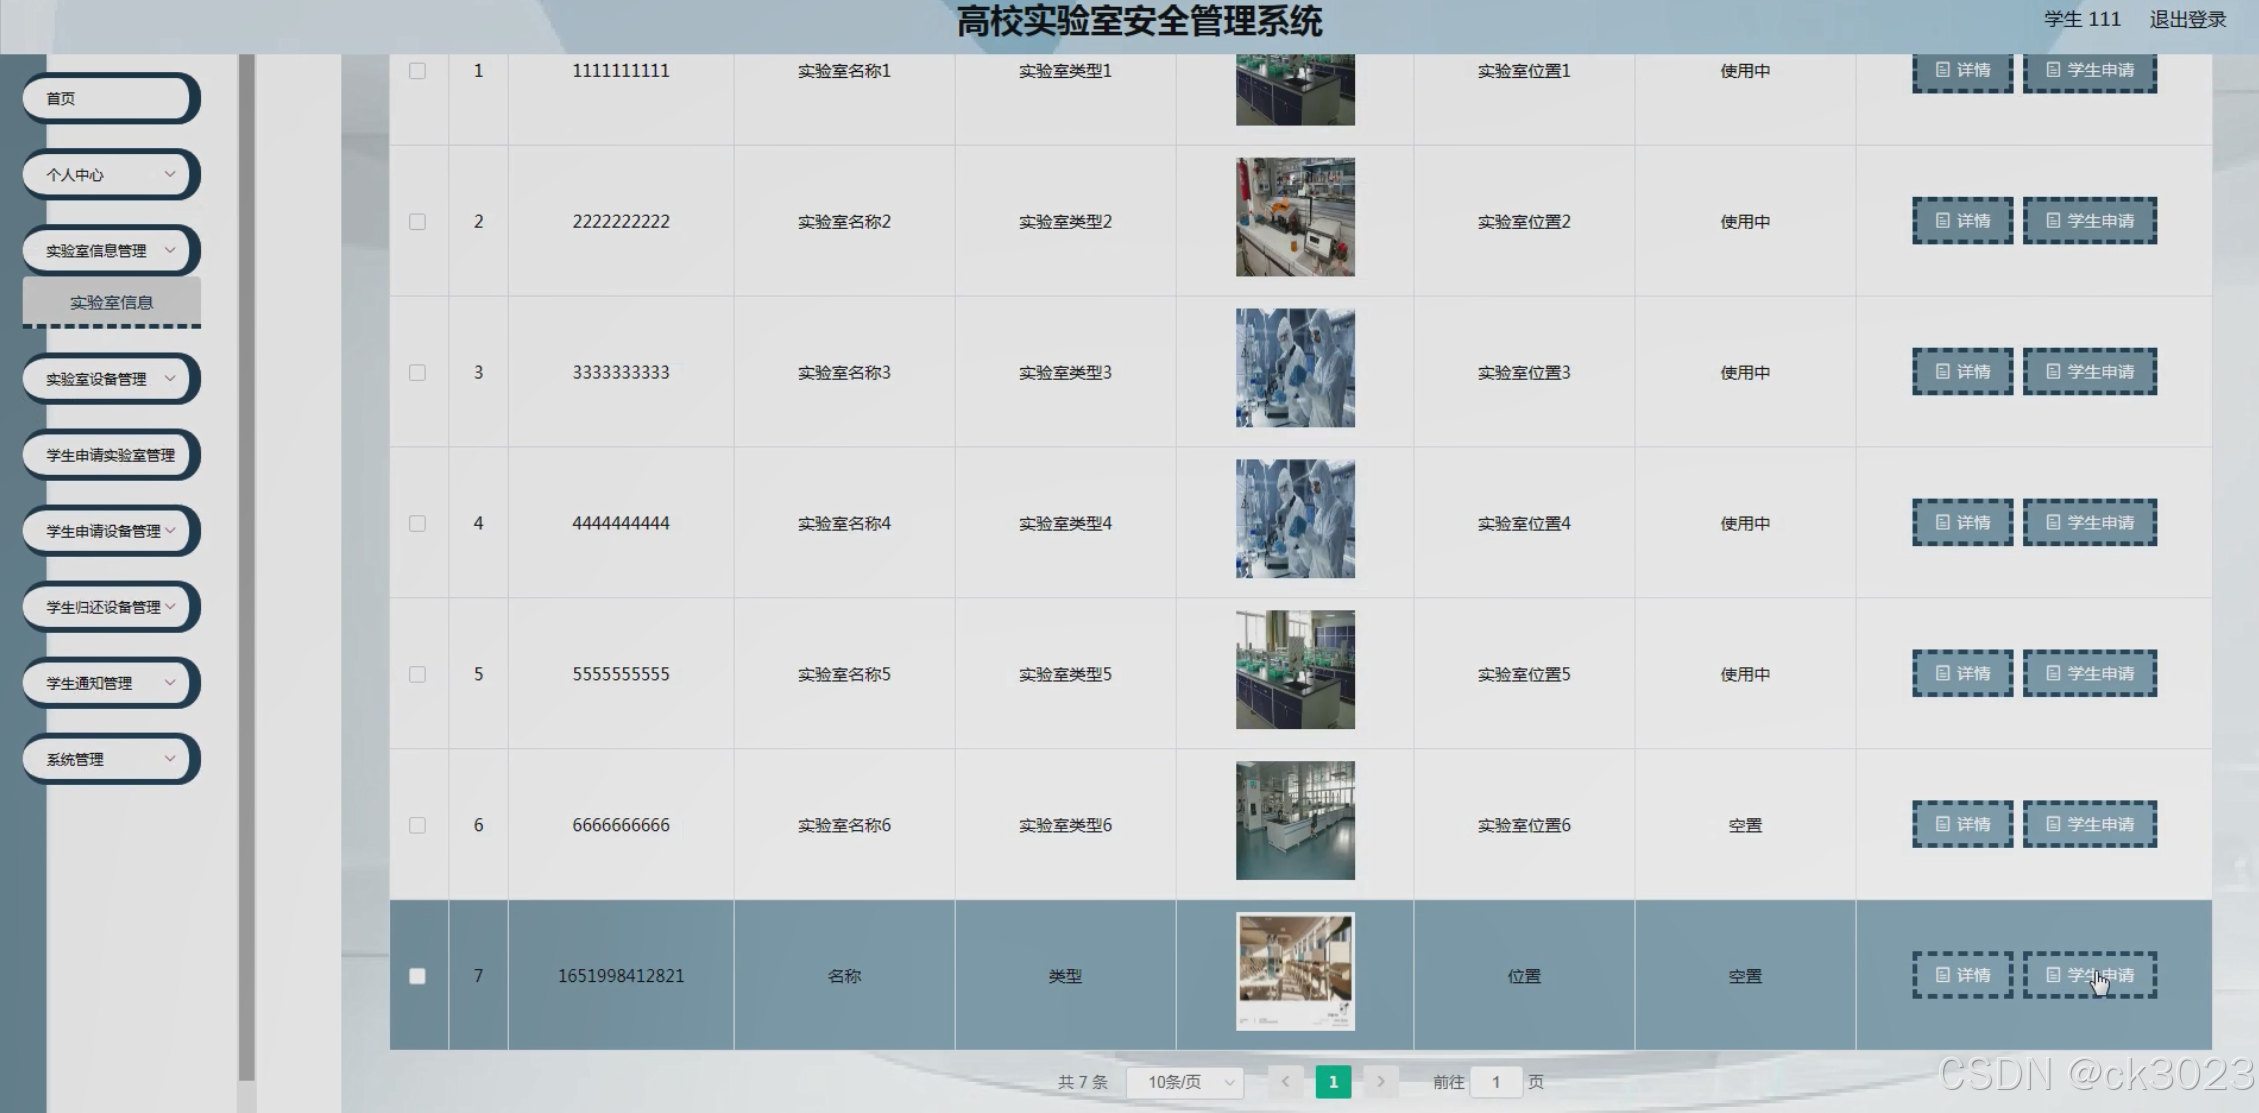2259x1113 pixels.
Task: Click 详情 icon button for lab row 4
Action: click(1961, 523)
